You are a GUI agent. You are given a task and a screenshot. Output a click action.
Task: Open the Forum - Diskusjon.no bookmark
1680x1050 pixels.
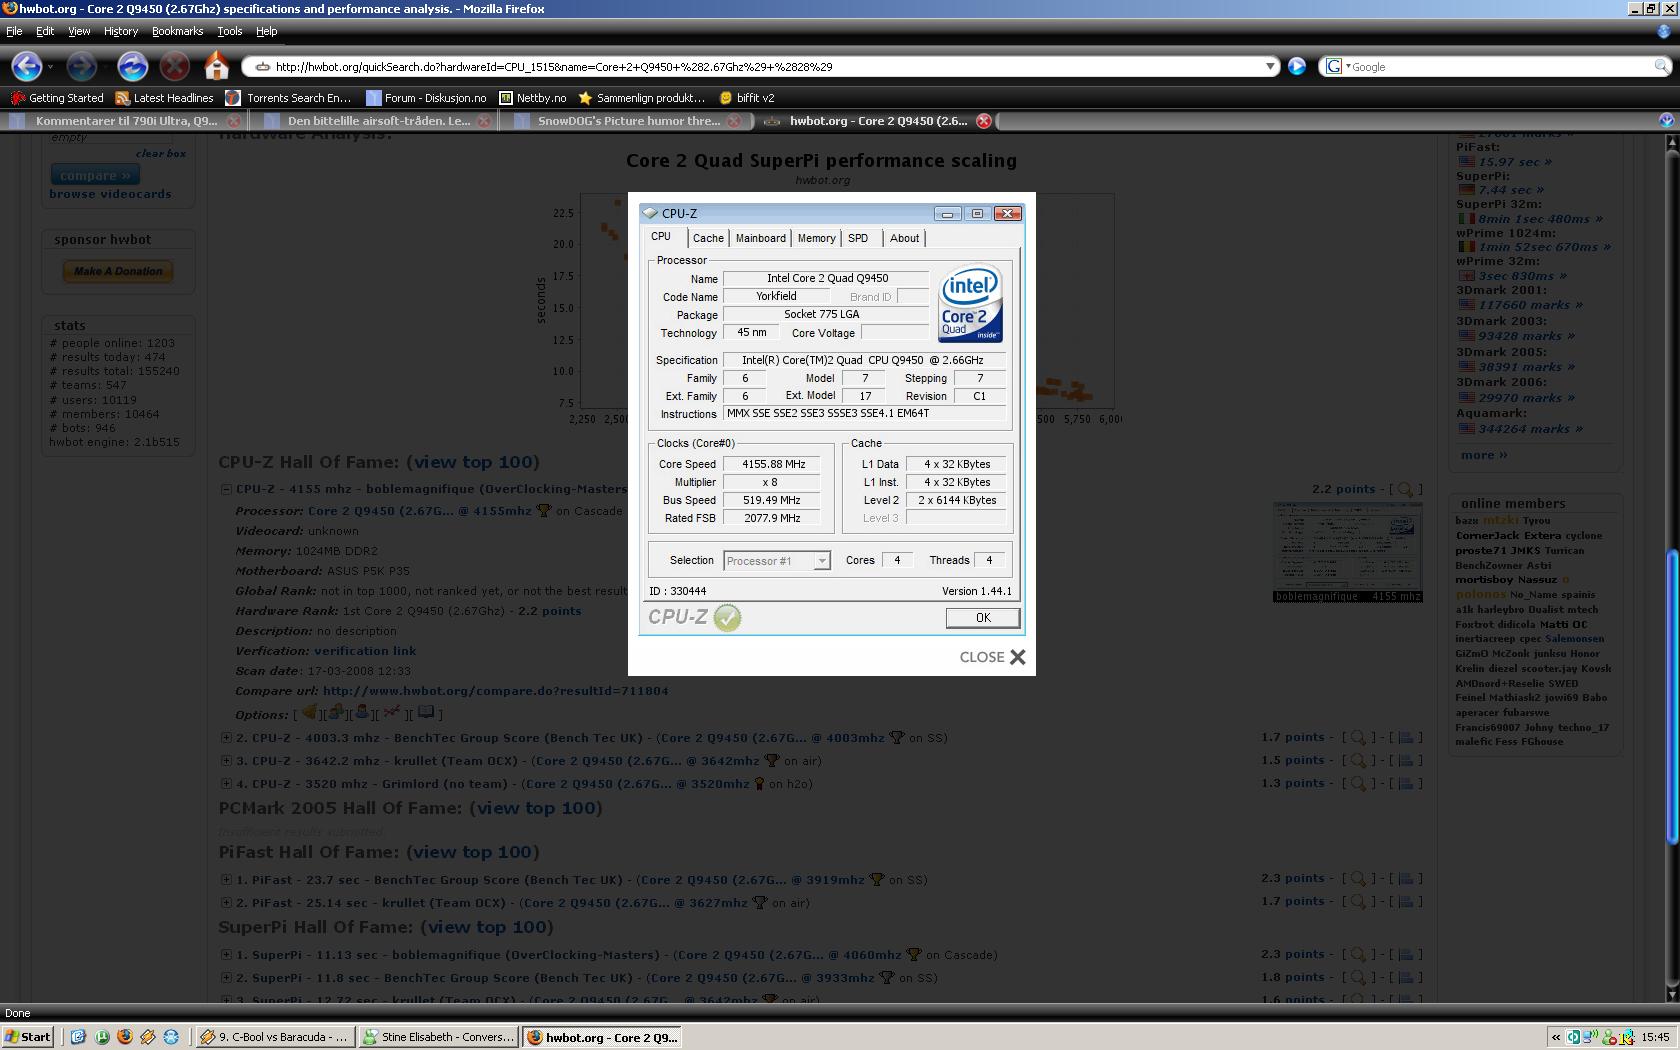[426, 98]
